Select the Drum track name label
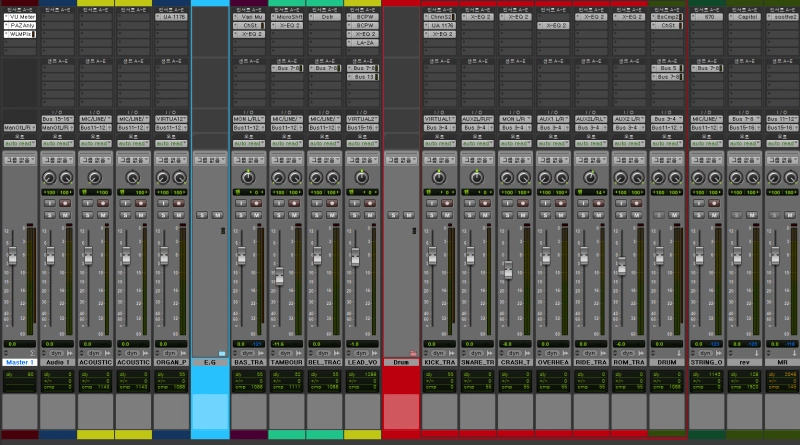The width and height of the screenshot is (800, 445). click(x=400, y=362)
